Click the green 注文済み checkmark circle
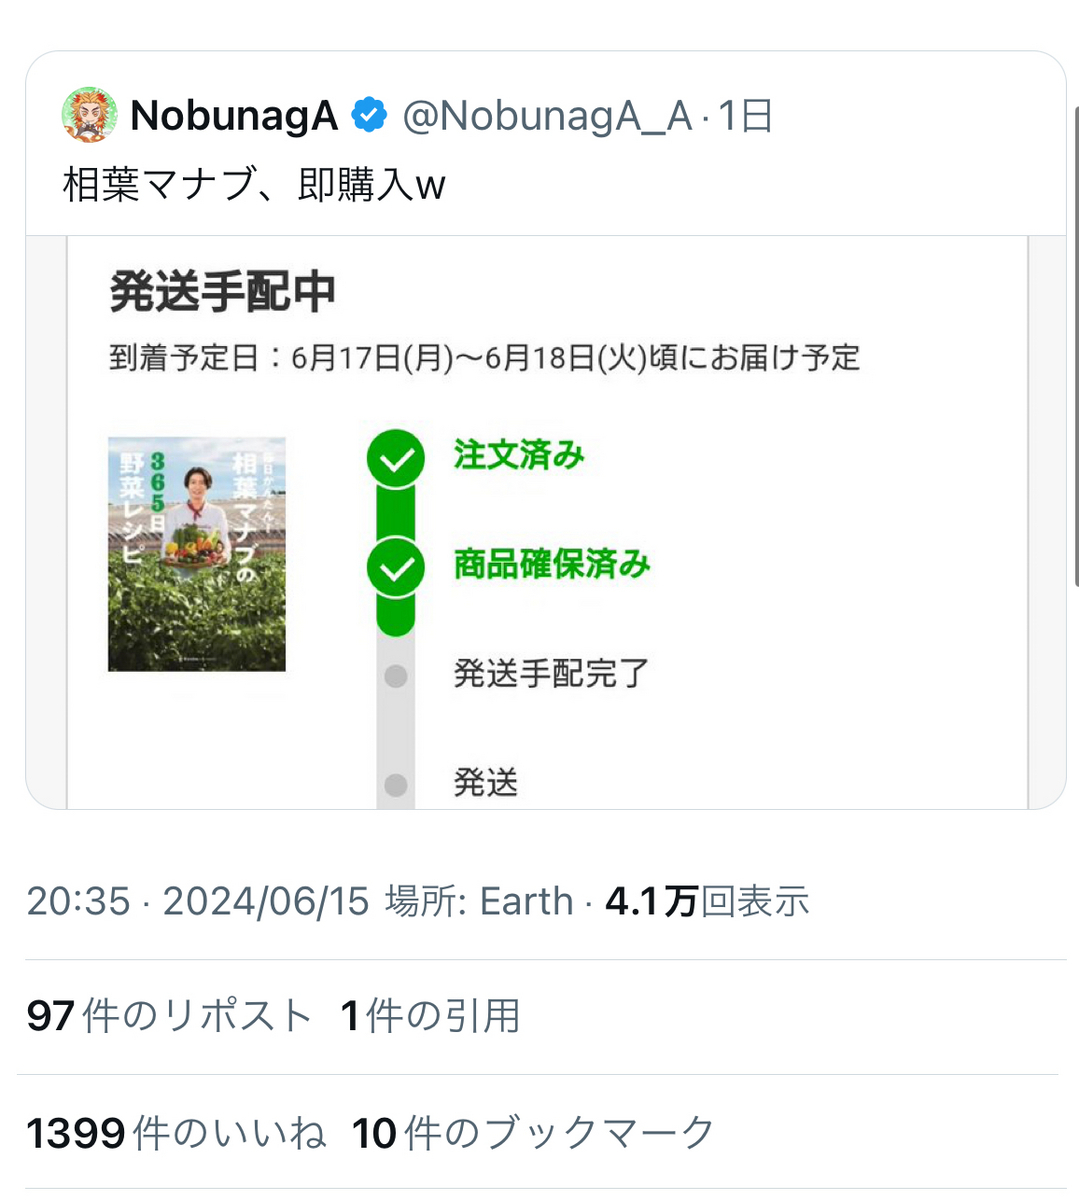The width and height of the screenshot is (1079, 1200). pyautogui.click(x=396, y=459)
